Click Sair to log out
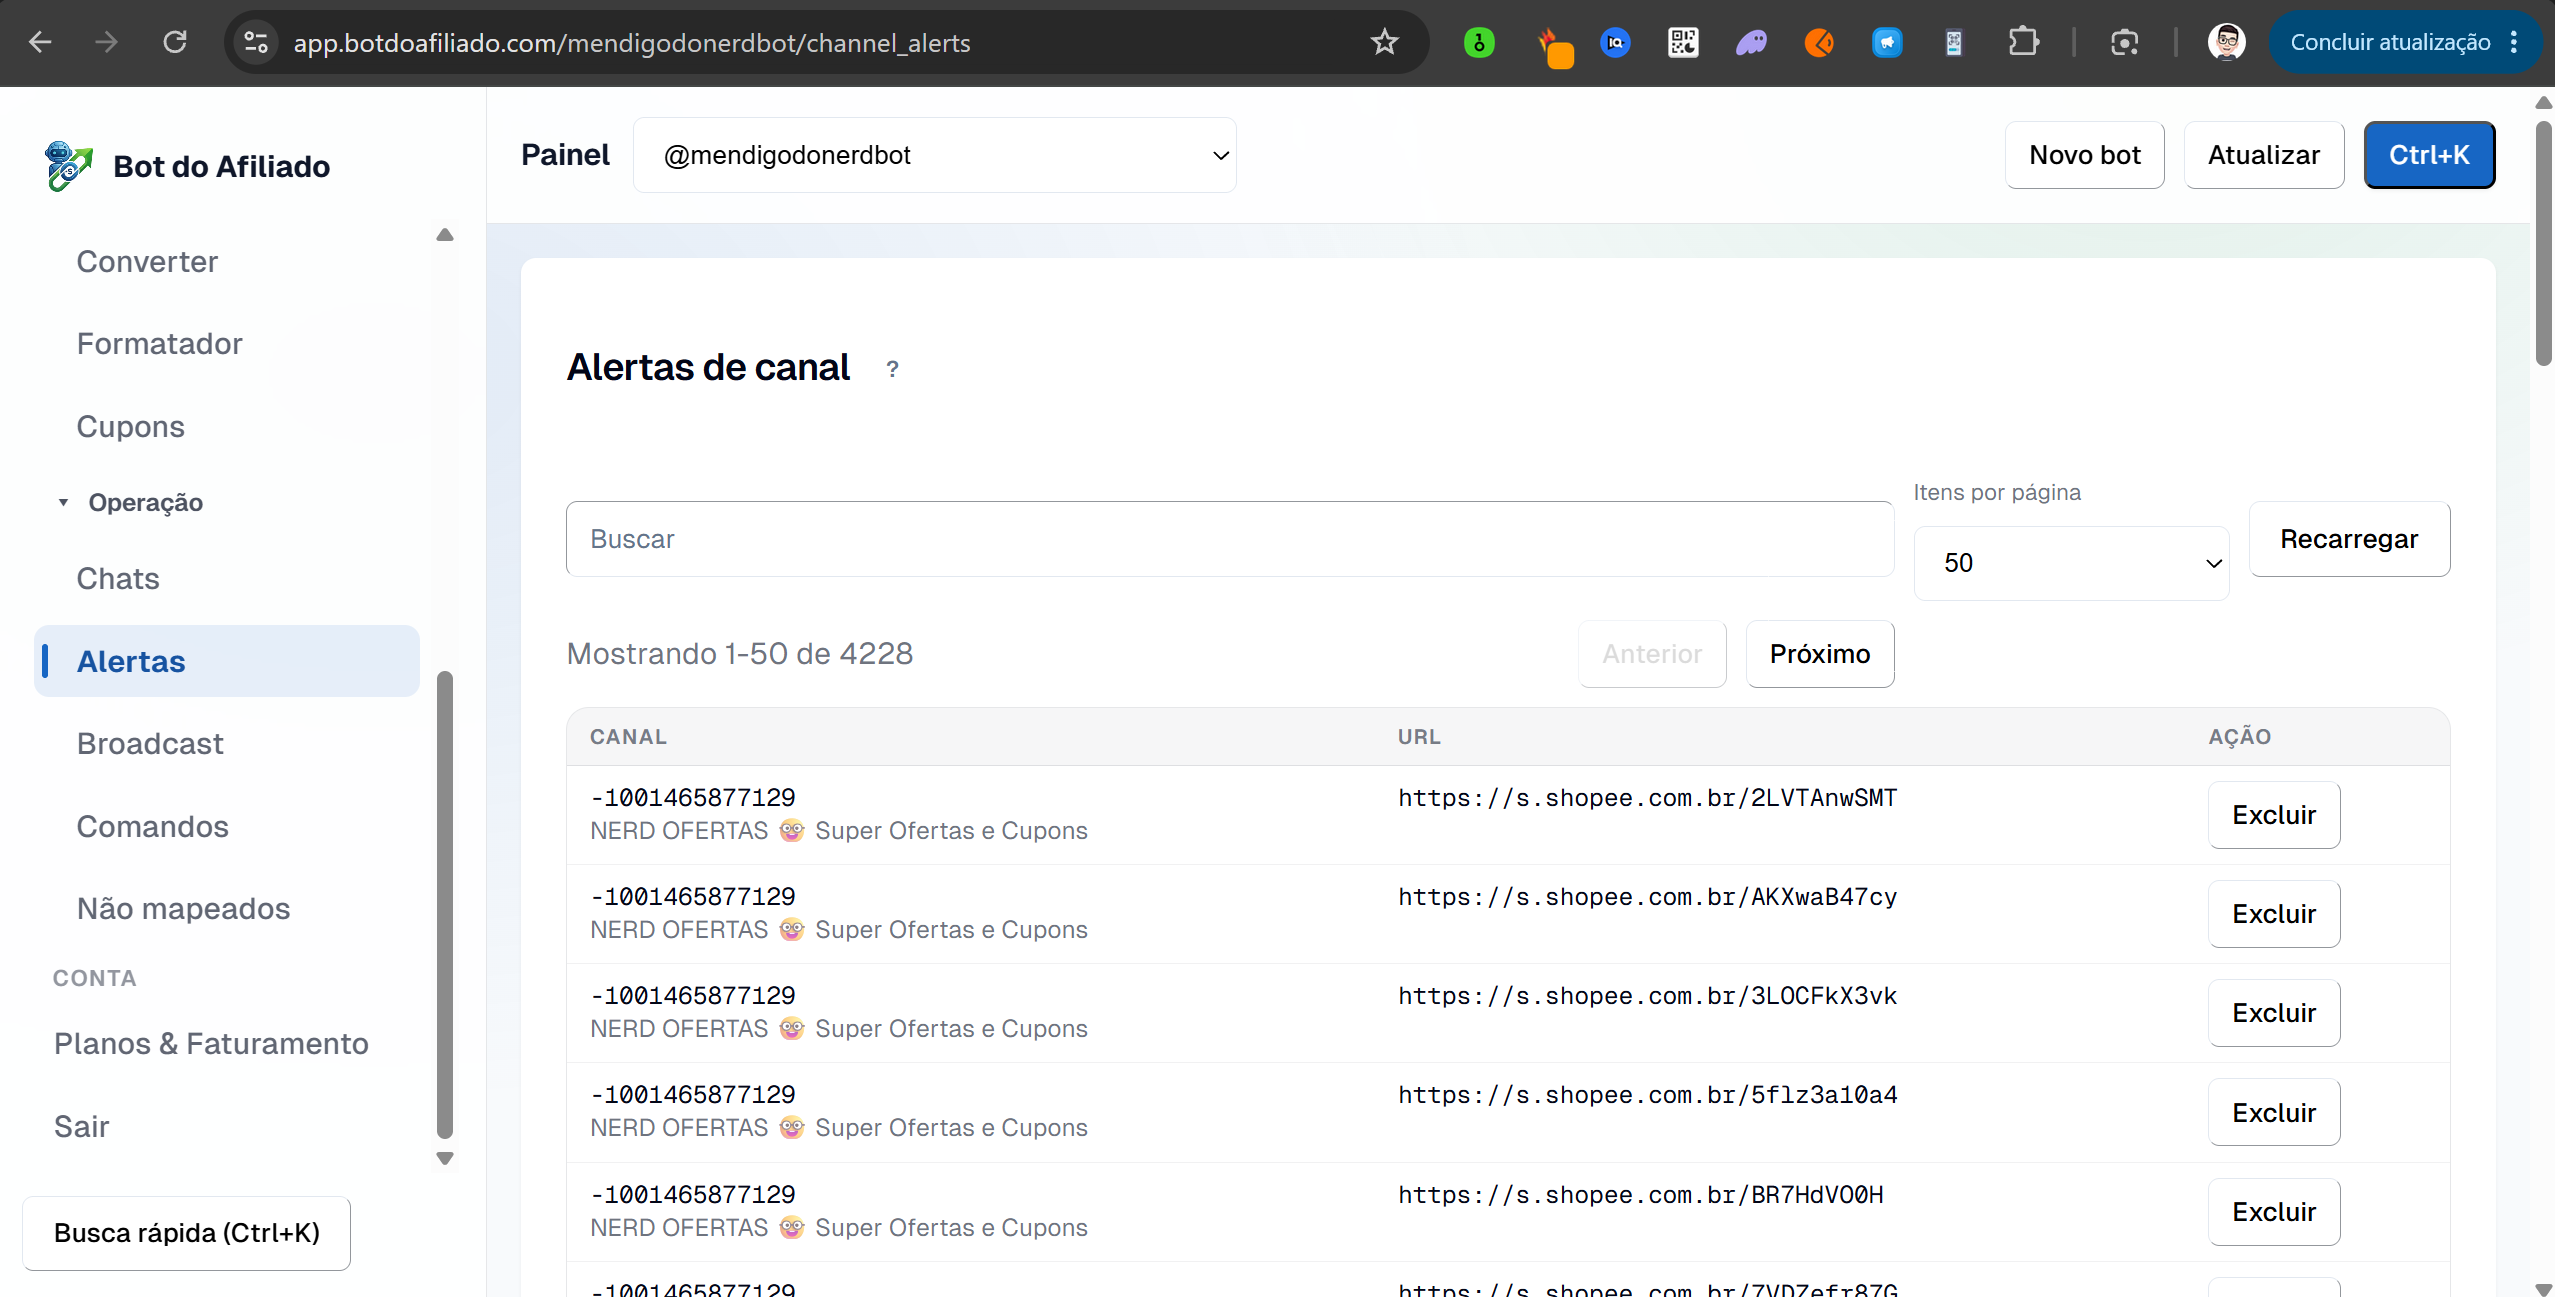This screenshot has width=2555, height=1297. click(81, 1127)
